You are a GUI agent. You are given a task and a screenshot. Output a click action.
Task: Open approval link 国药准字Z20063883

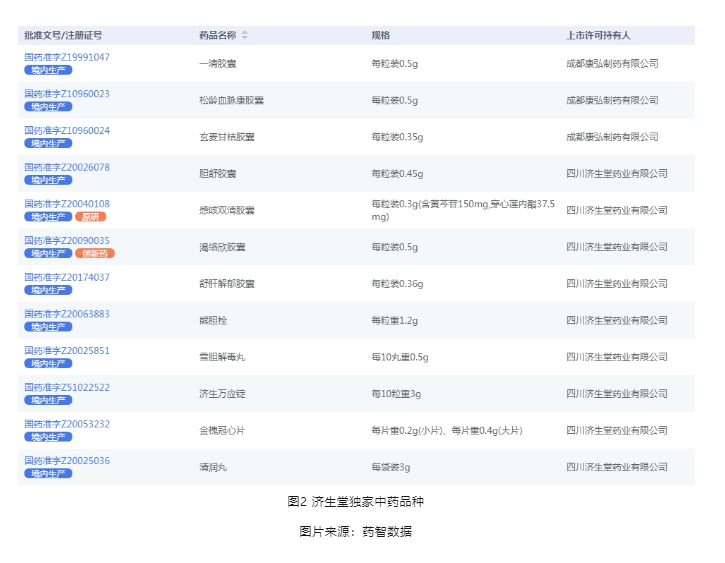pos(67,314)
